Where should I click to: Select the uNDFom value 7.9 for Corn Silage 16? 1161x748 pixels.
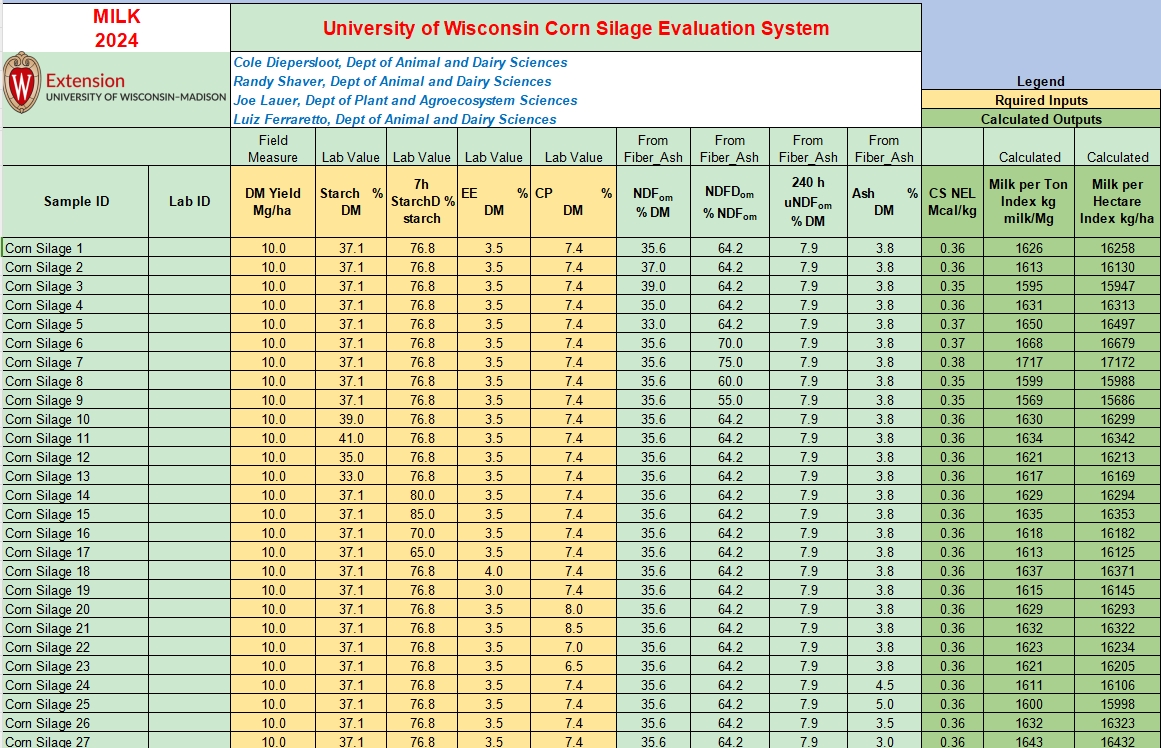[x=808, y=533]
